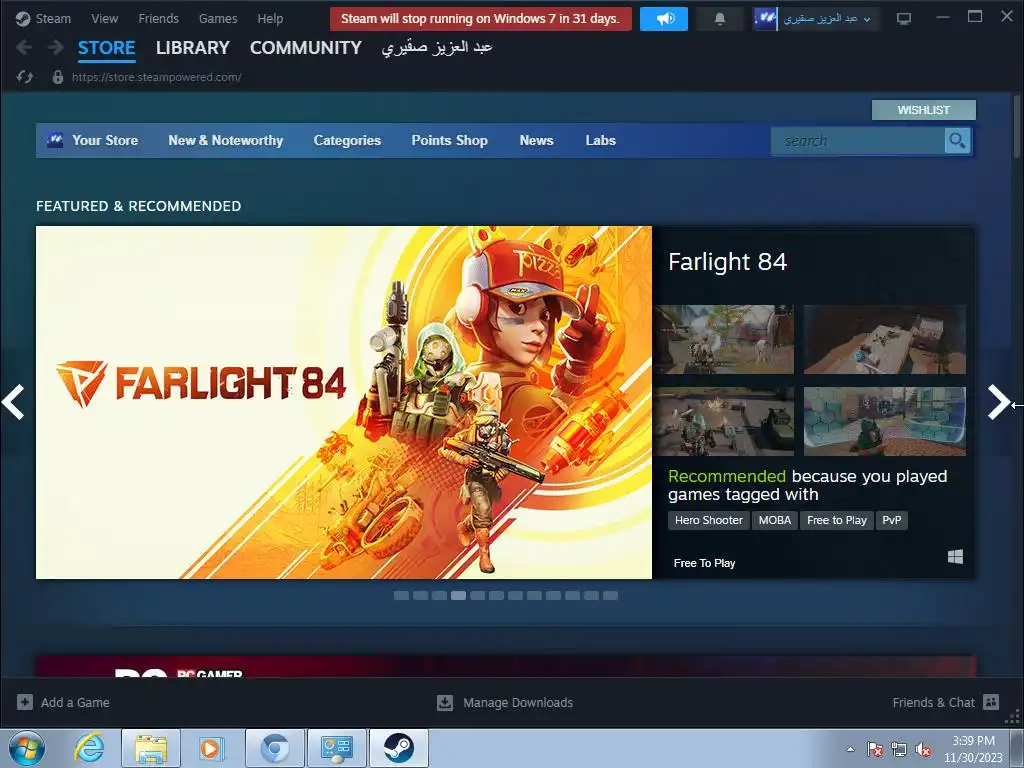Image resolution: width=1024 pixels, height=768 pixels.
Task: Click the Add a Game plus icon
Action: point(25,702)
